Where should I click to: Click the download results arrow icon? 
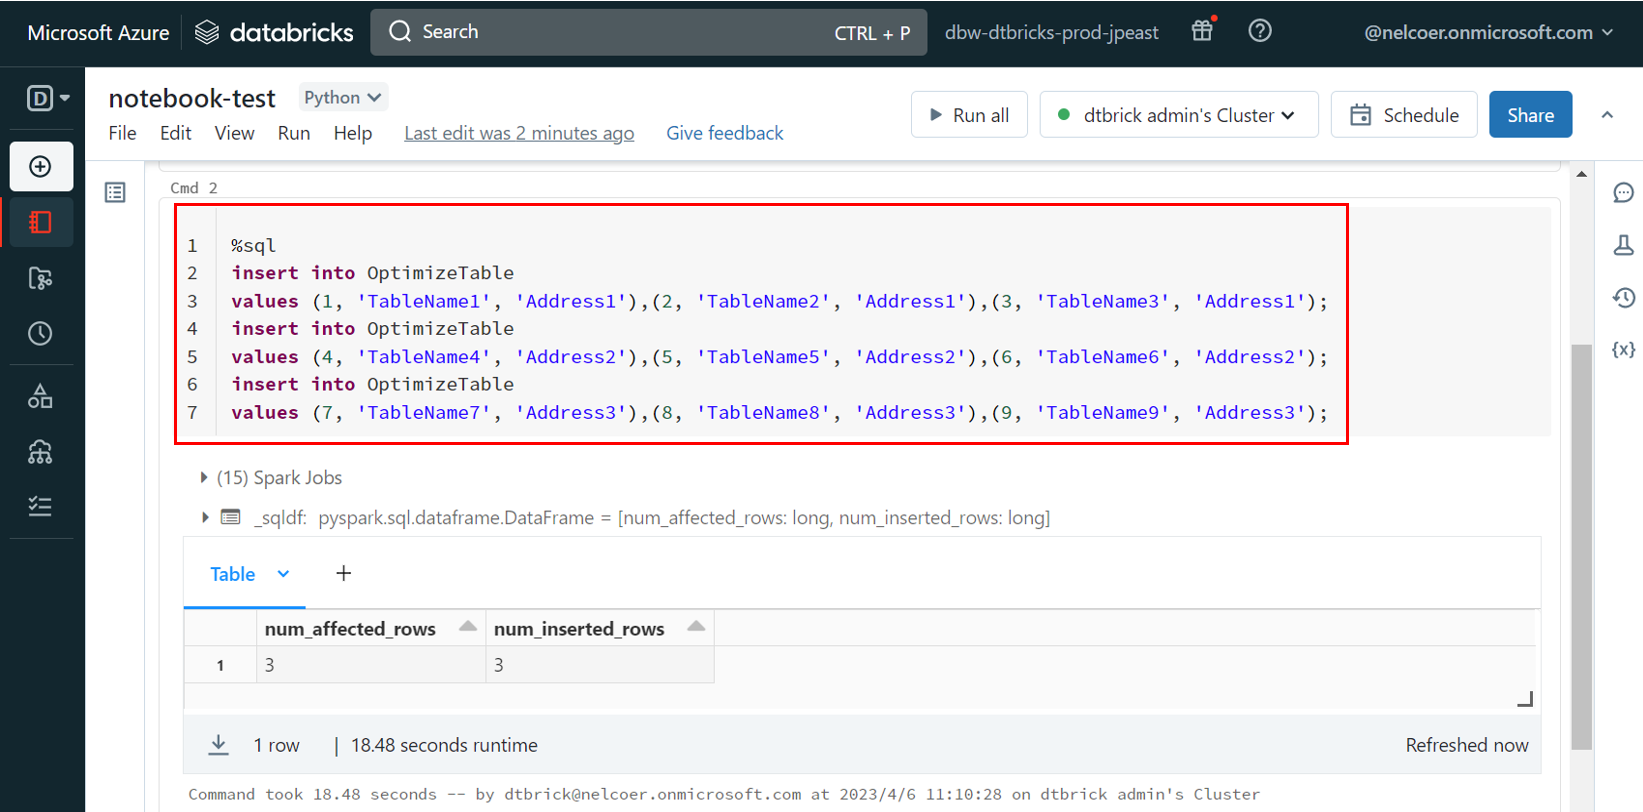[218, 745]
